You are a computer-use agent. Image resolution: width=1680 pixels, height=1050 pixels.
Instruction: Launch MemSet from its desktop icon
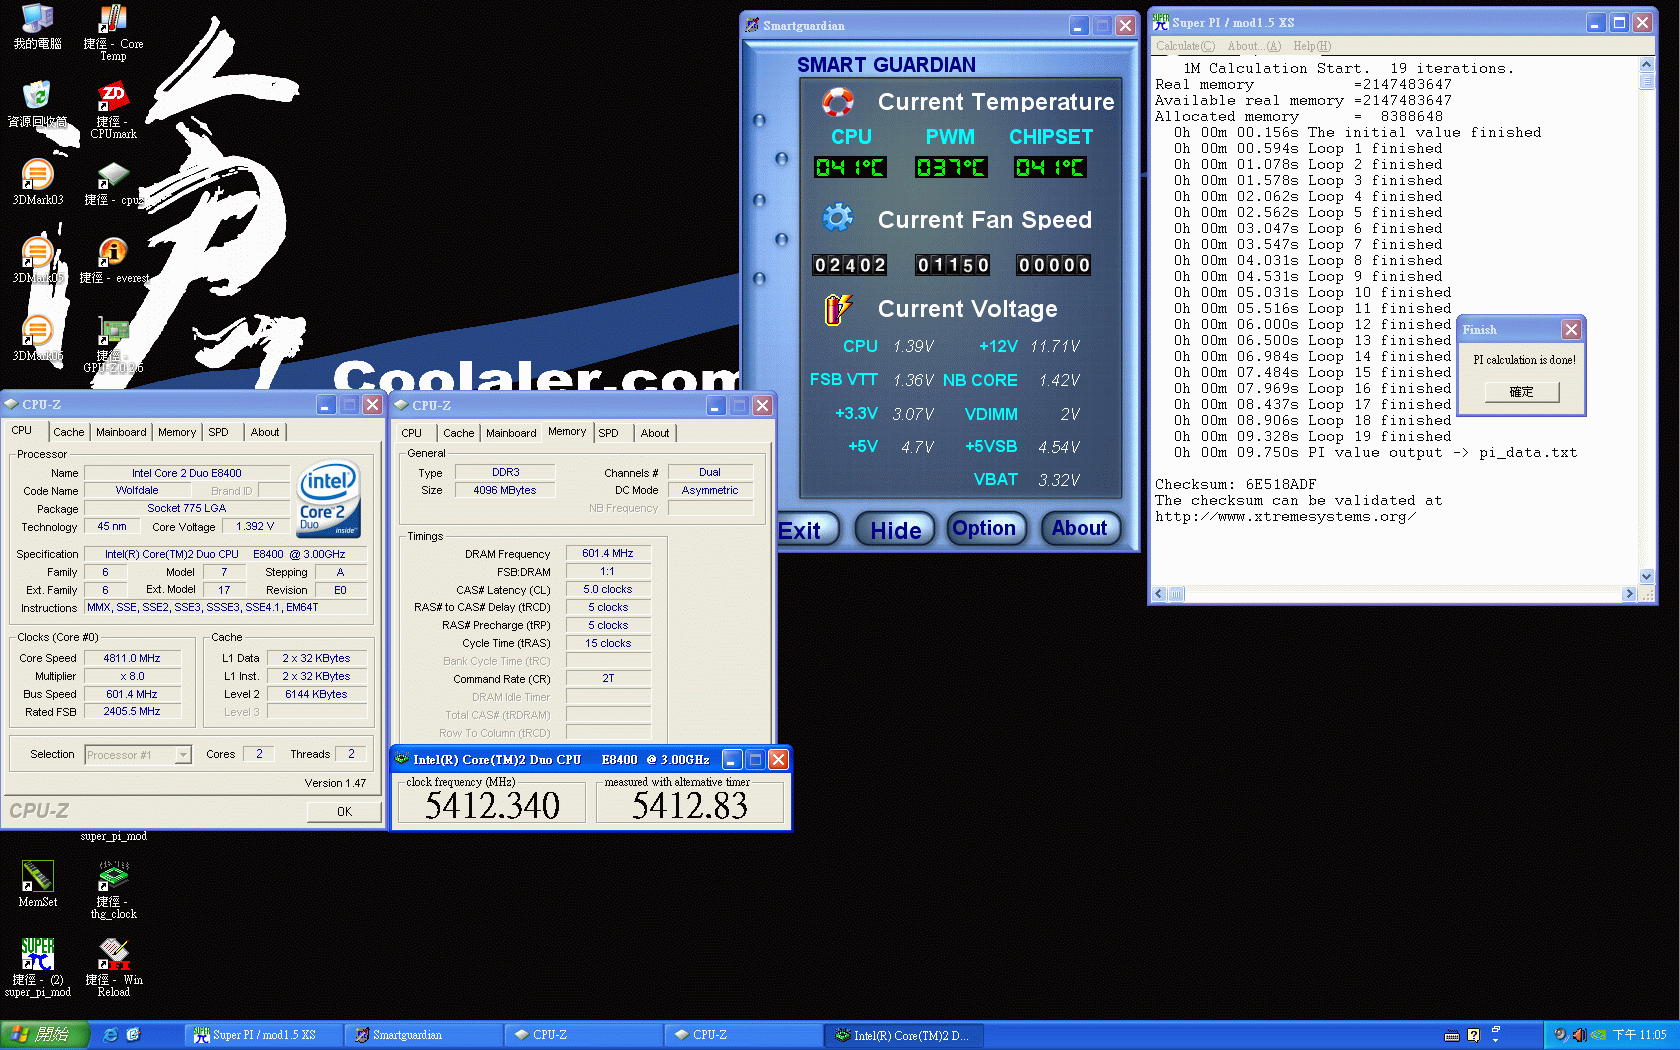click(x=37, y=877)
